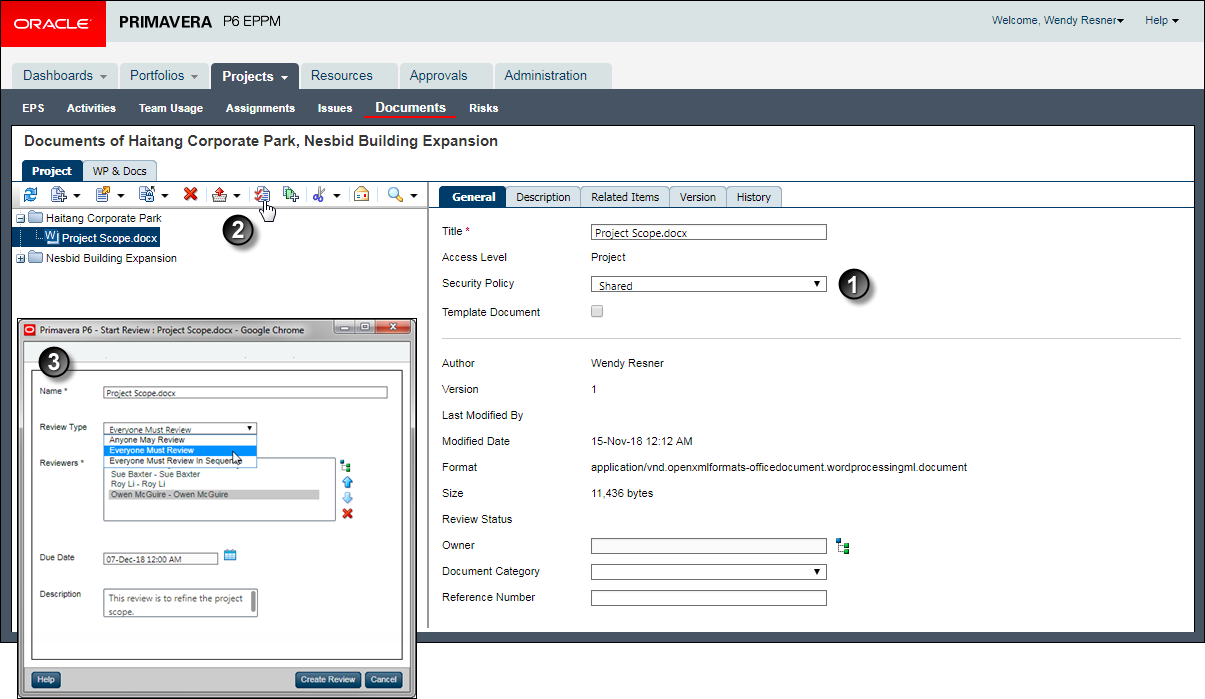1205x699 pixels.
Task: Click the Description scrollbar in review dialog
Action: [x=253, y=602]
